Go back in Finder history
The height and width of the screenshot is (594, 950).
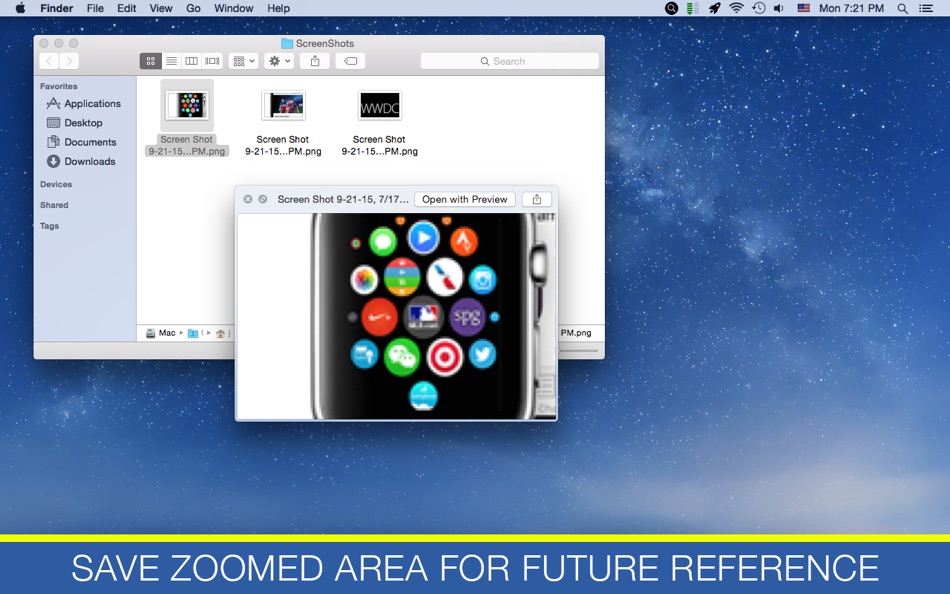49,61
